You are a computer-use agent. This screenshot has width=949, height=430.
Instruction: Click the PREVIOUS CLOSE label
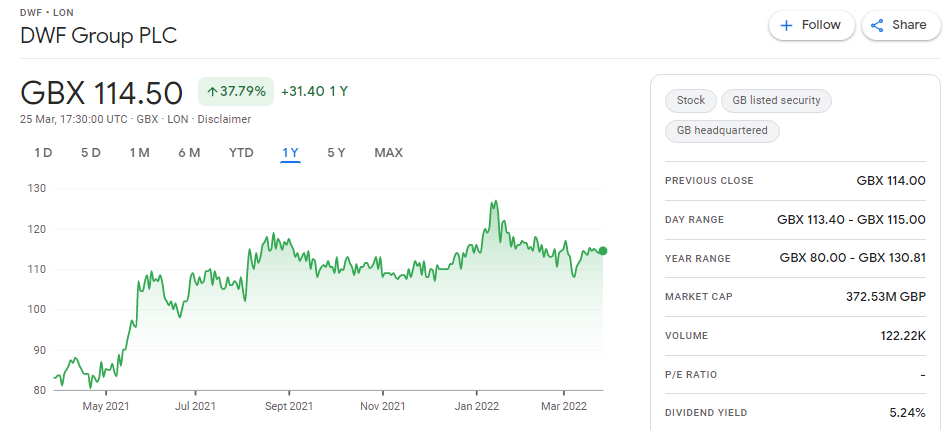(709, 180)
